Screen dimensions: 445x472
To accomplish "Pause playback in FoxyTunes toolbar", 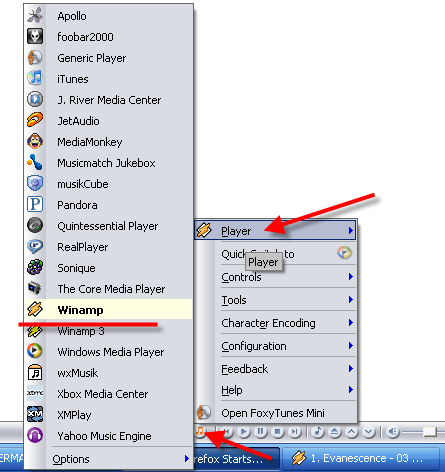I will tap(261, 432).
